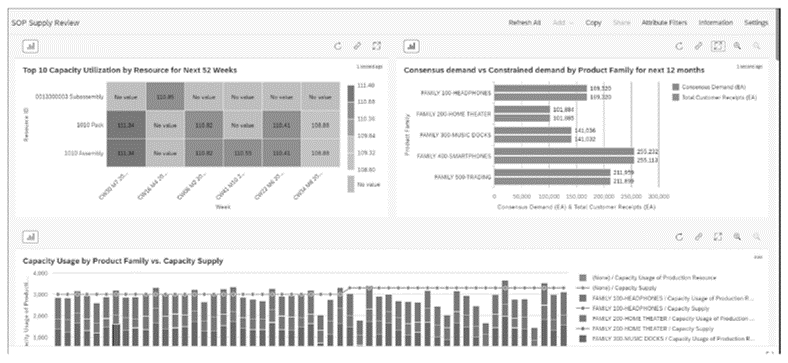Select the 110.41 cell in 1010 Pack row
Screen dimensions: 788x363
tap(281, 125)
